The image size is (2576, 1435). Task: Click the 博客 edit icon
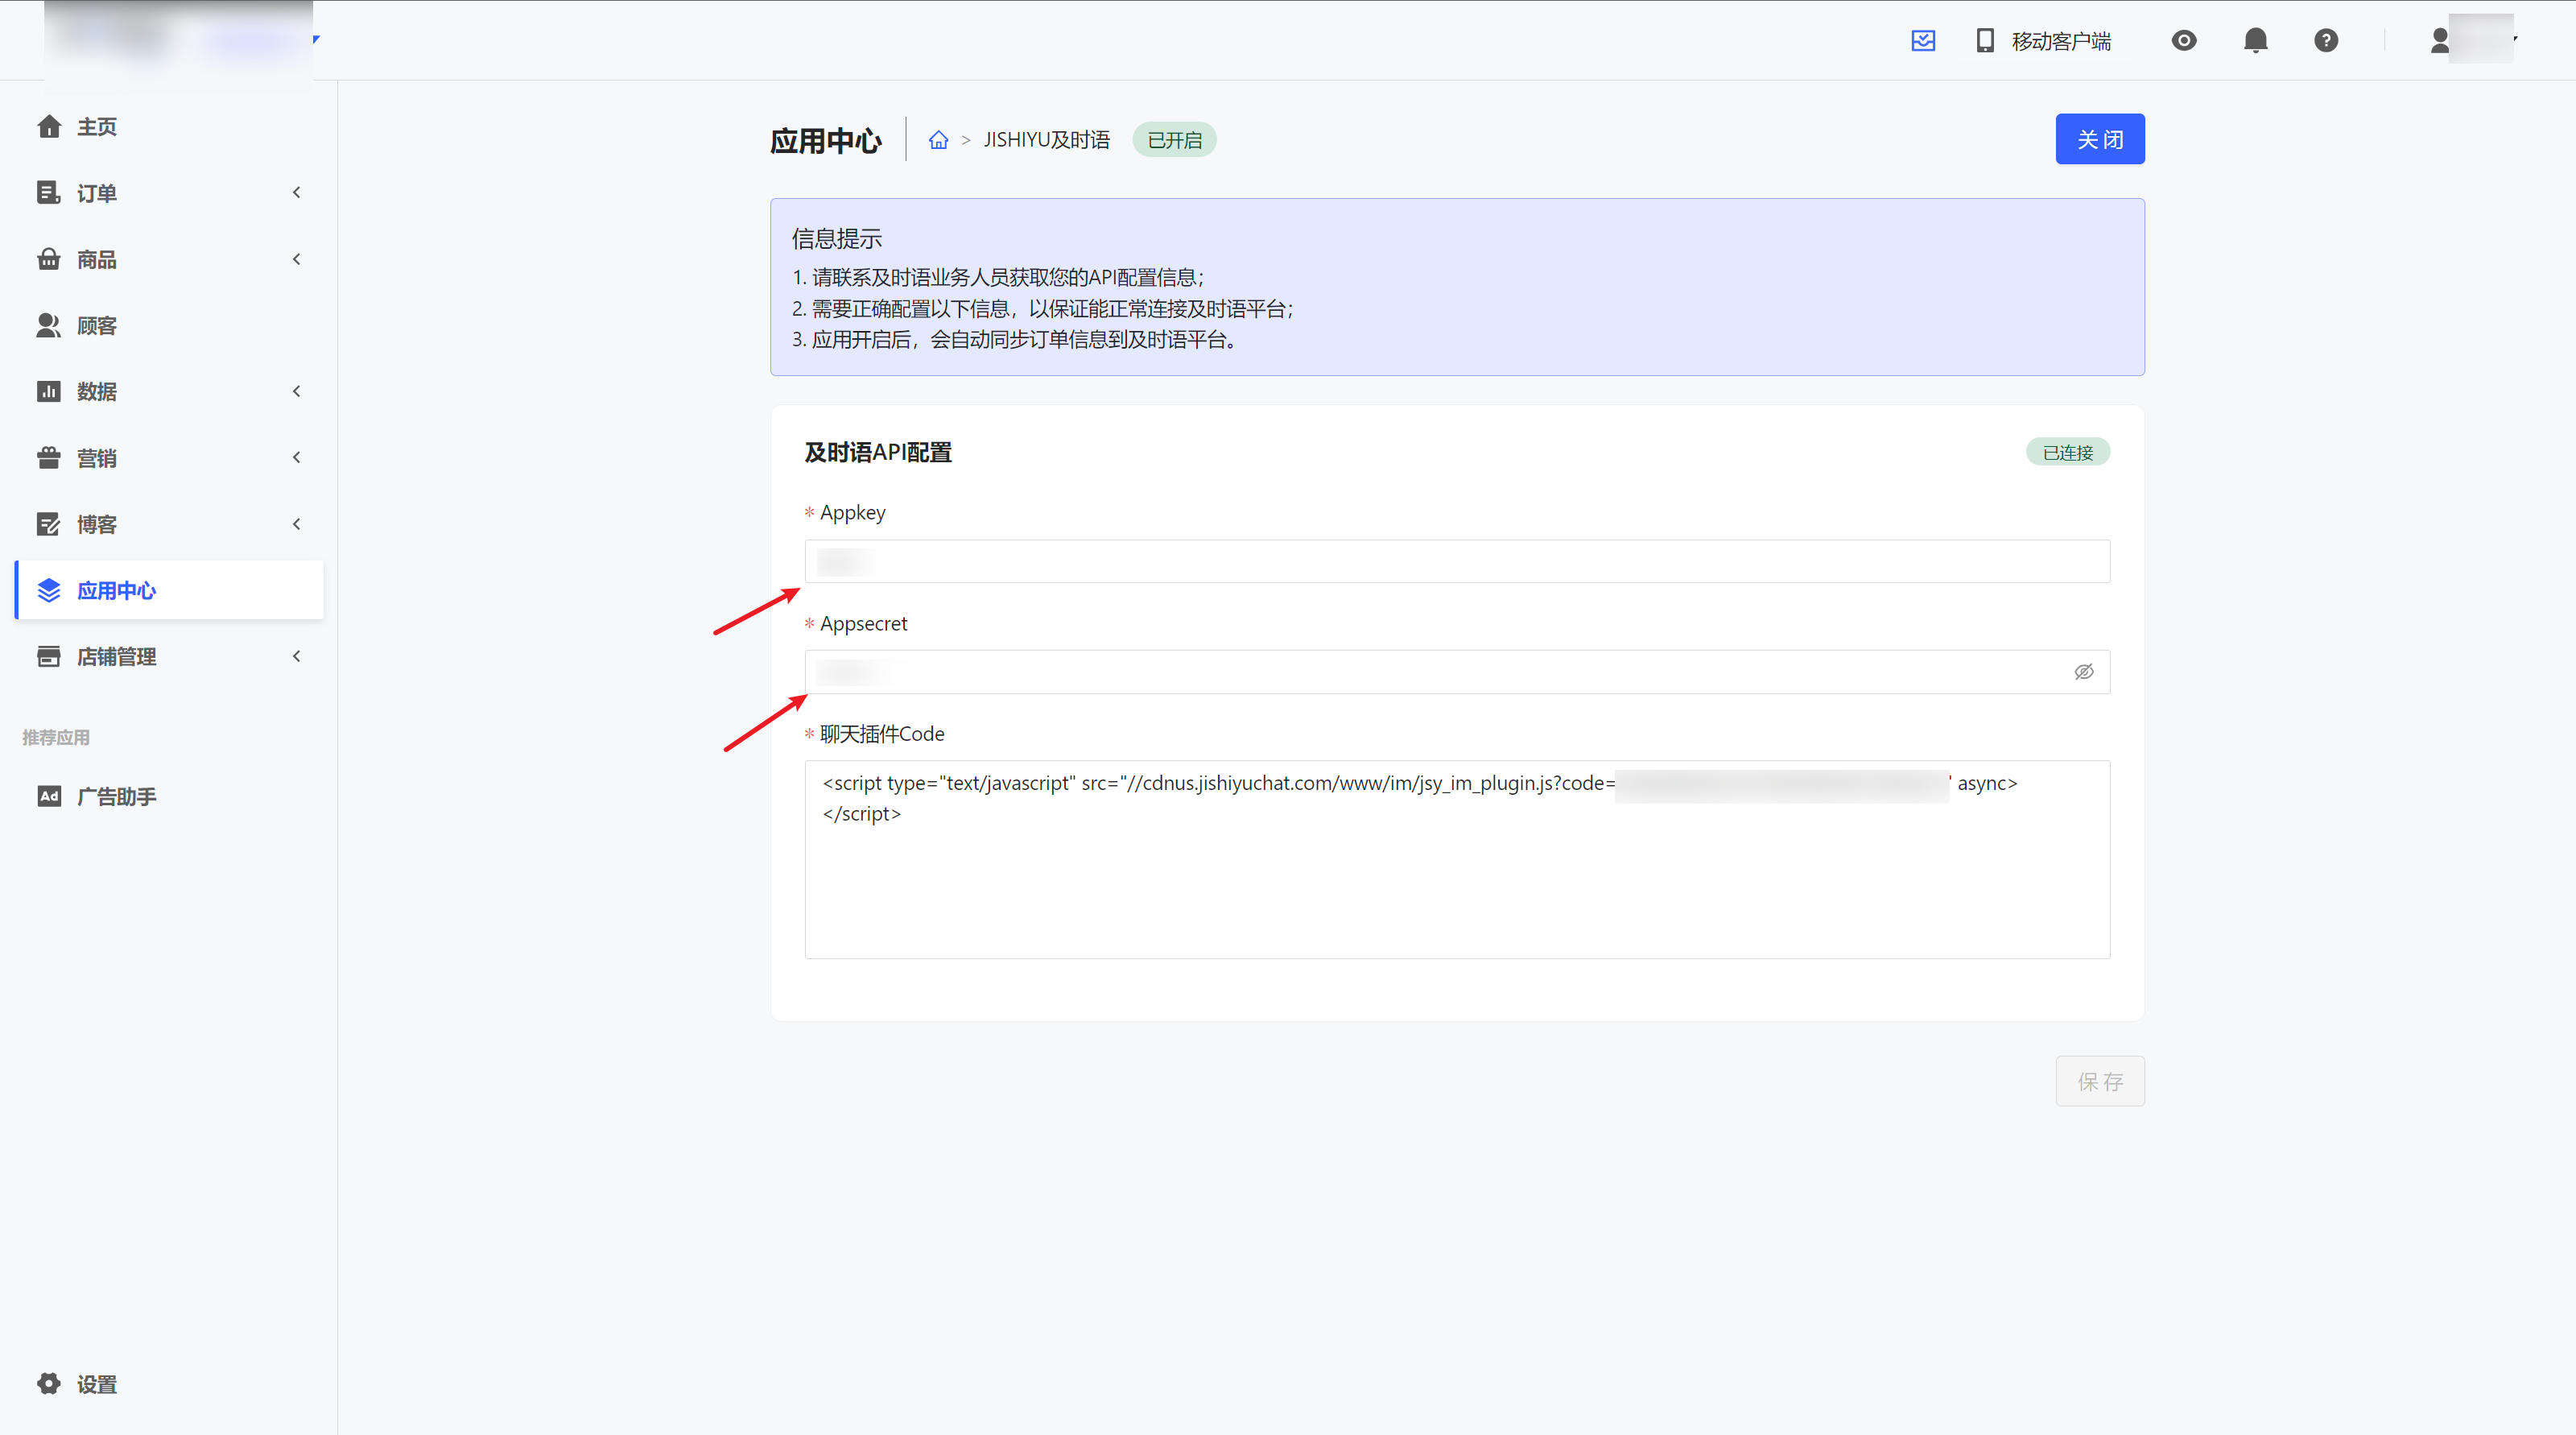[48, 524]
